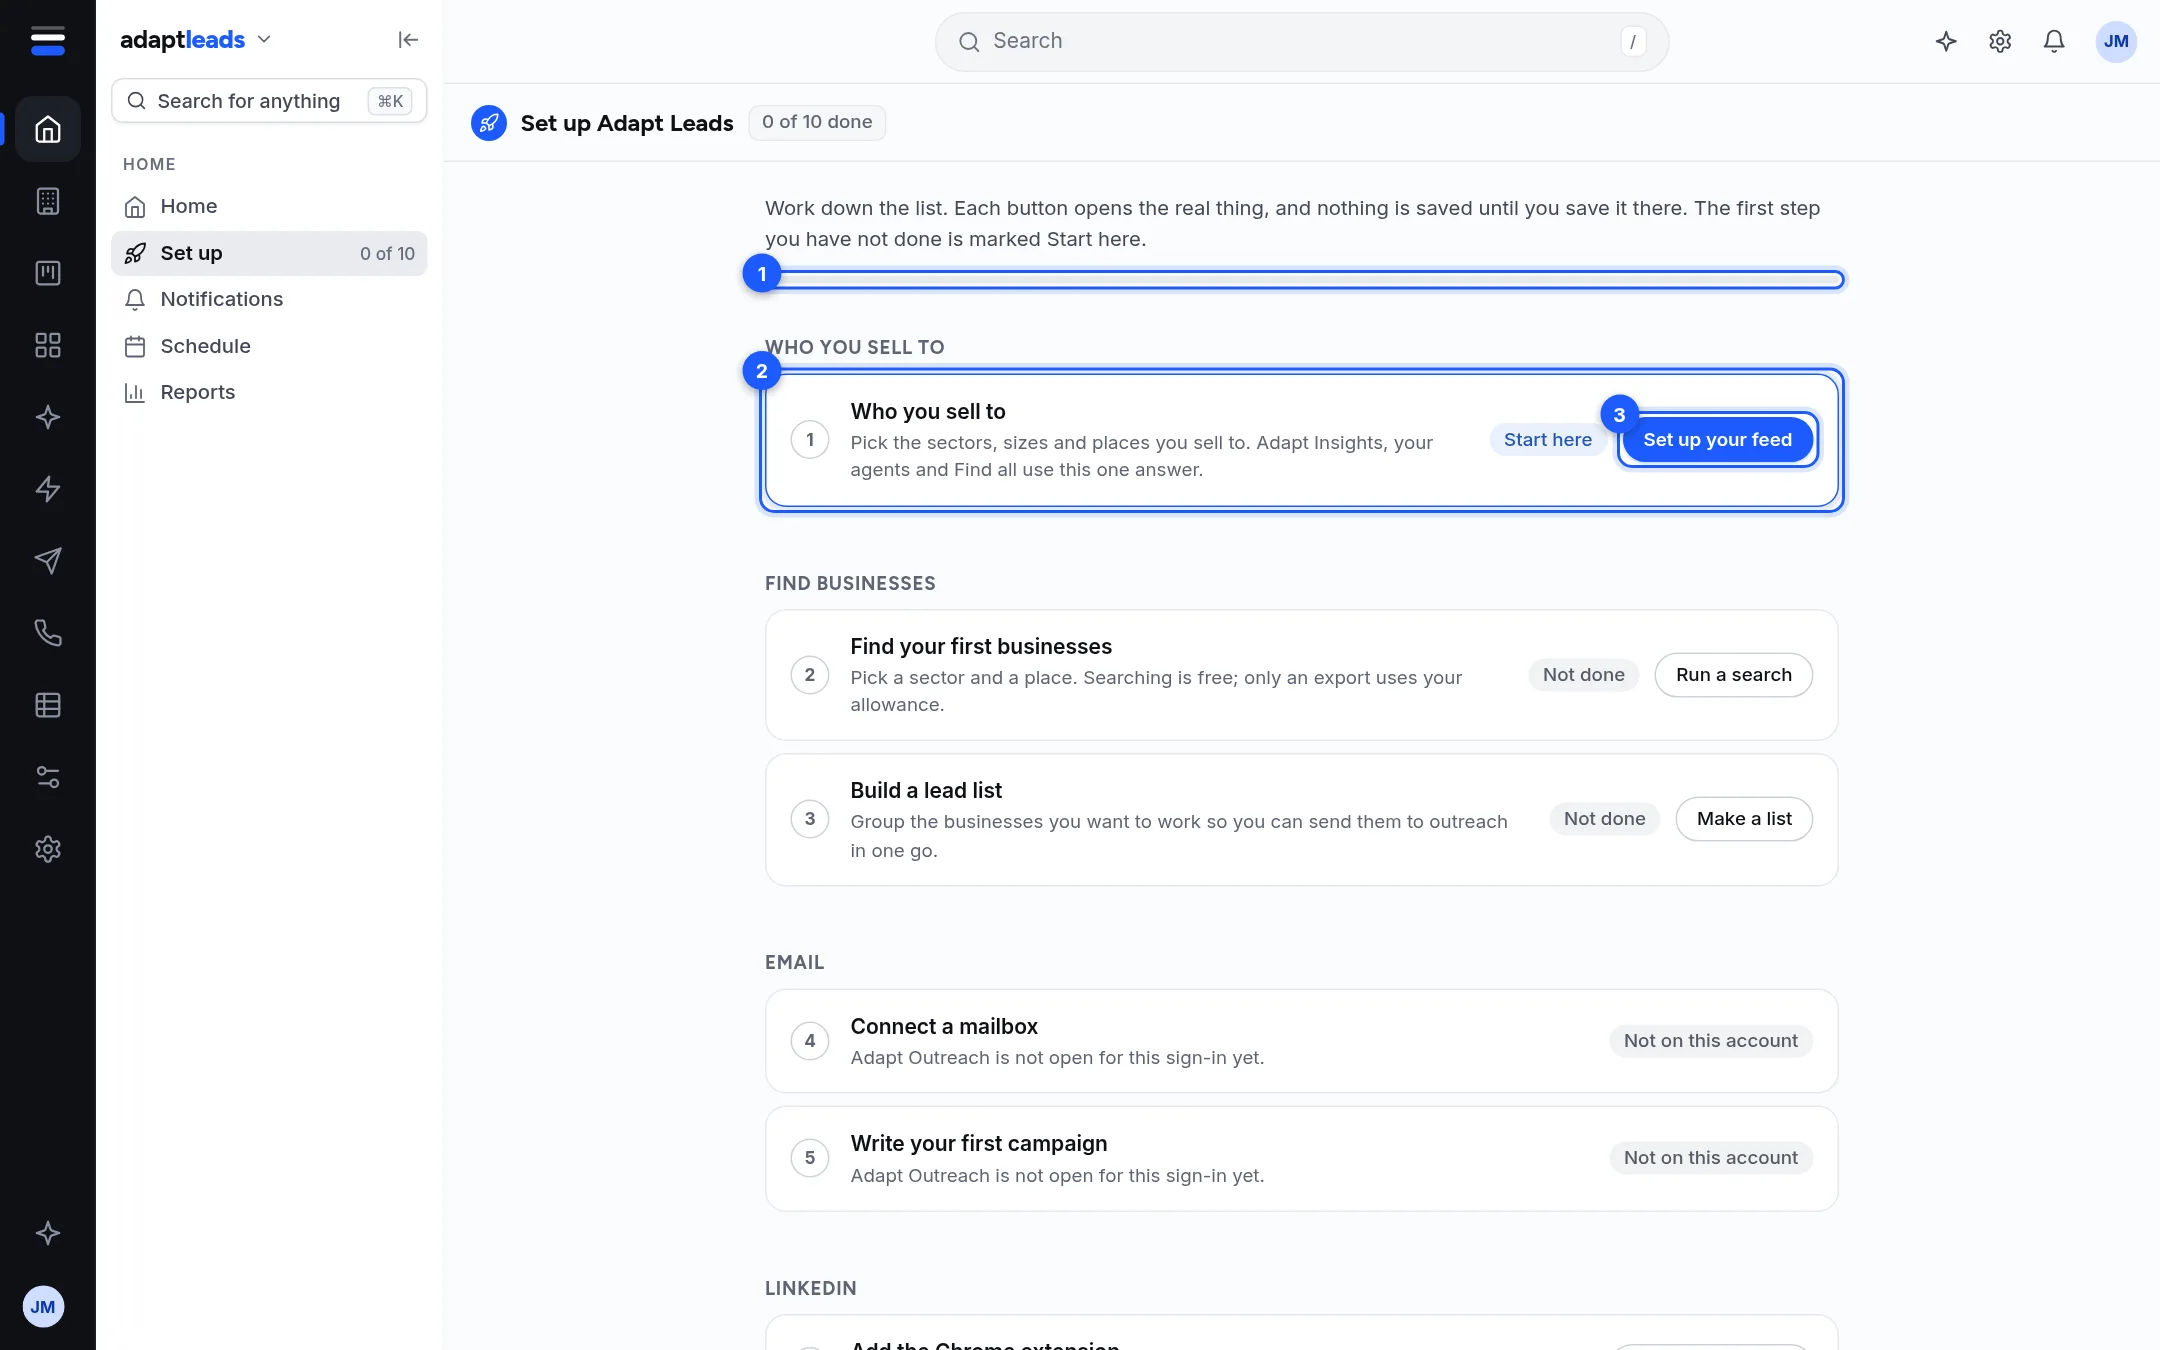
Task: Click the Set up your feed button
Action: 1717,440
